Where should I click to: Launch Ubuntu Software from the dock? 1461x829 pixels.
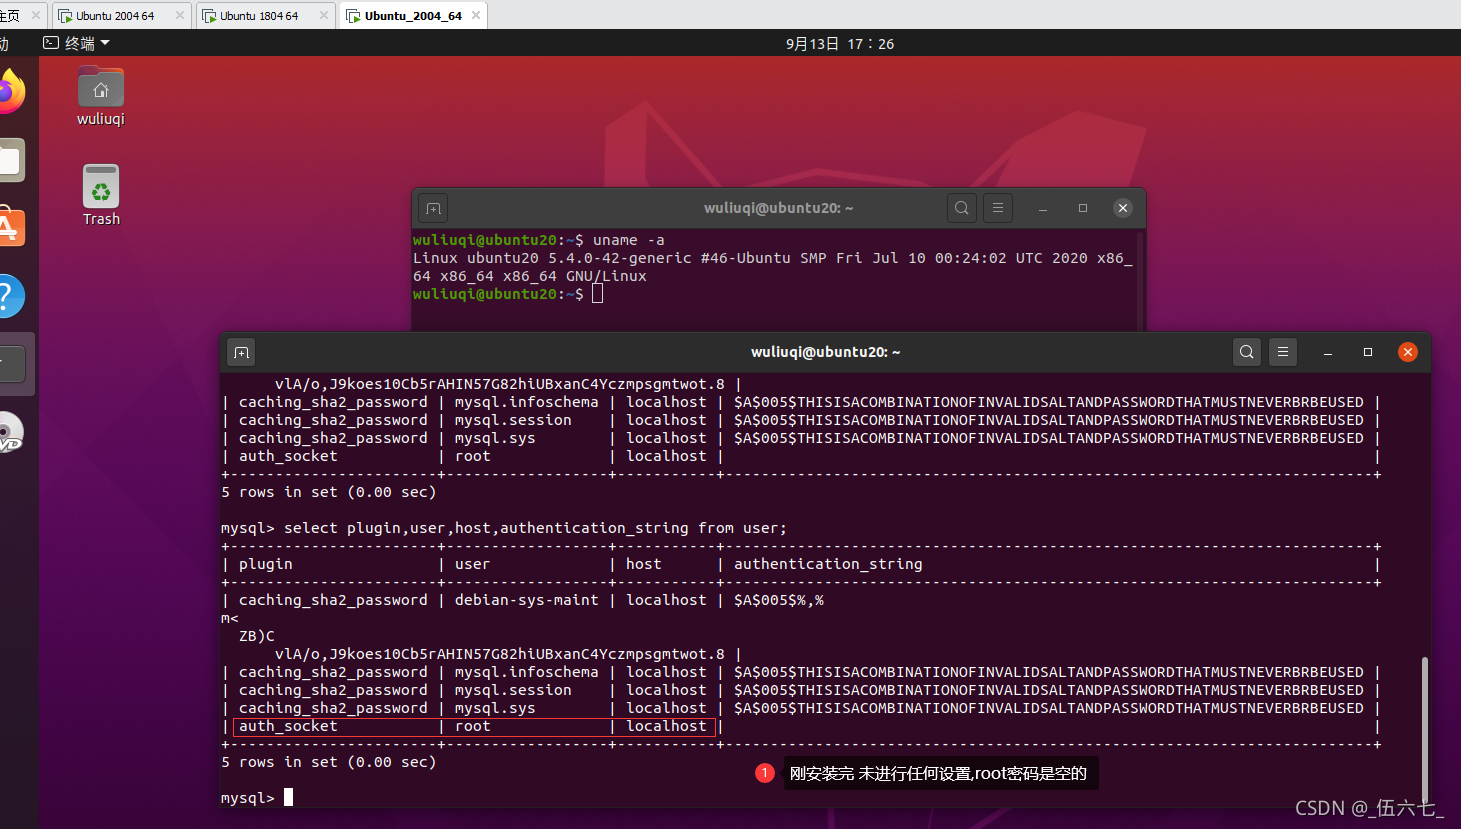(x=10, y=228)
